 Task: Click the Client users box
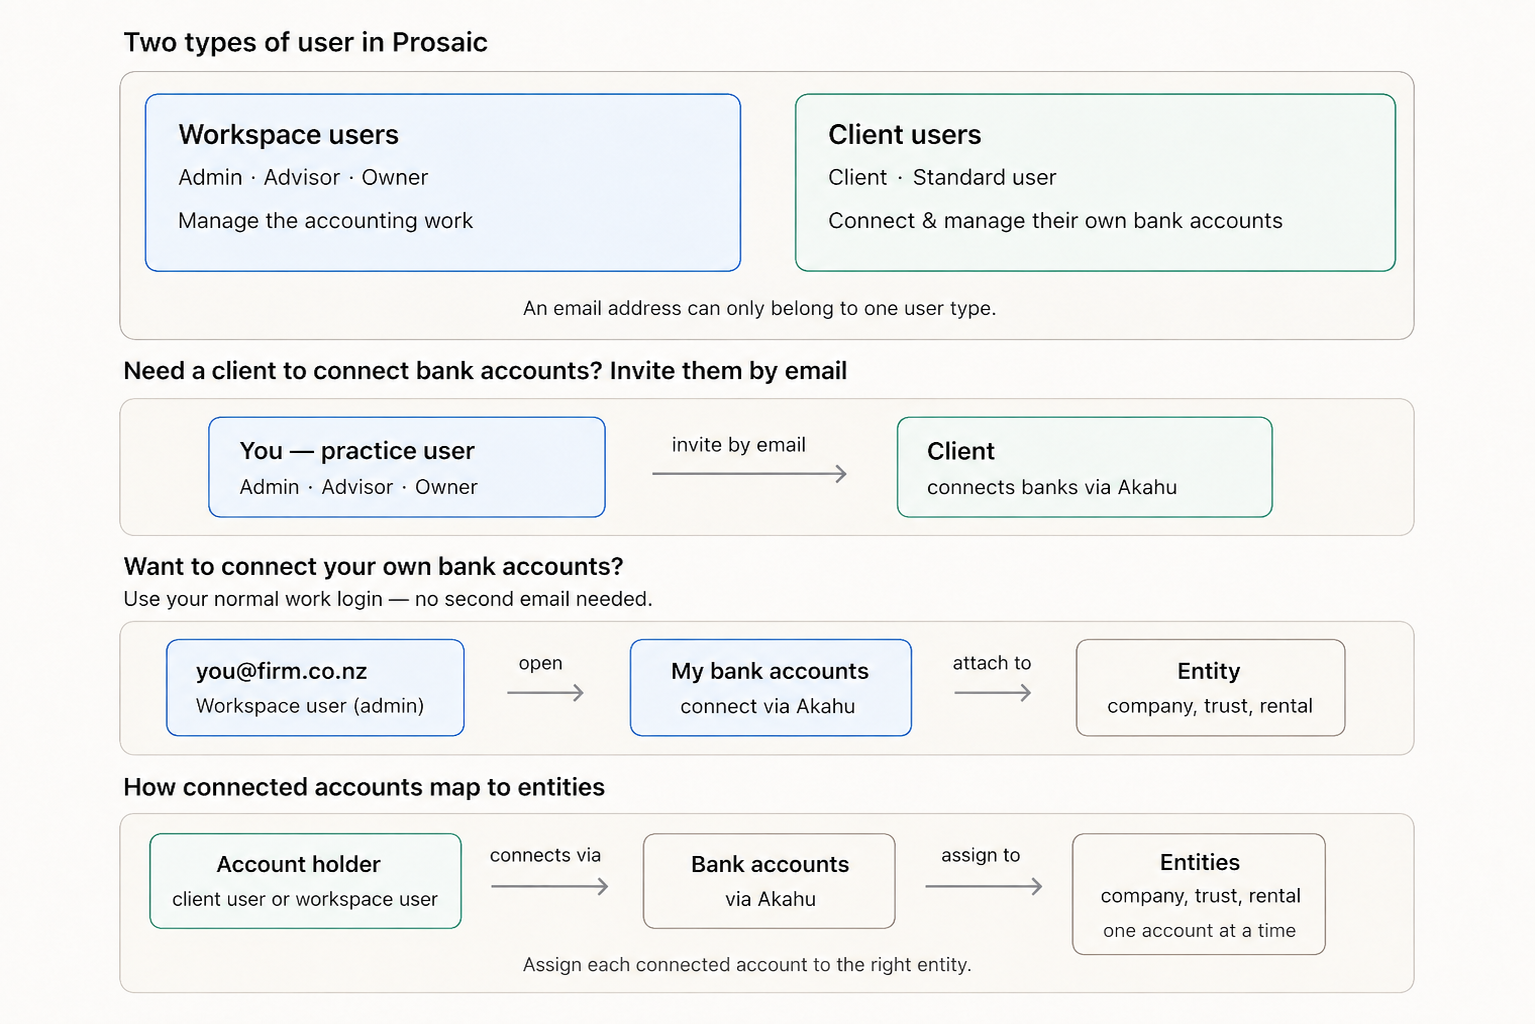pos(1095,183)
